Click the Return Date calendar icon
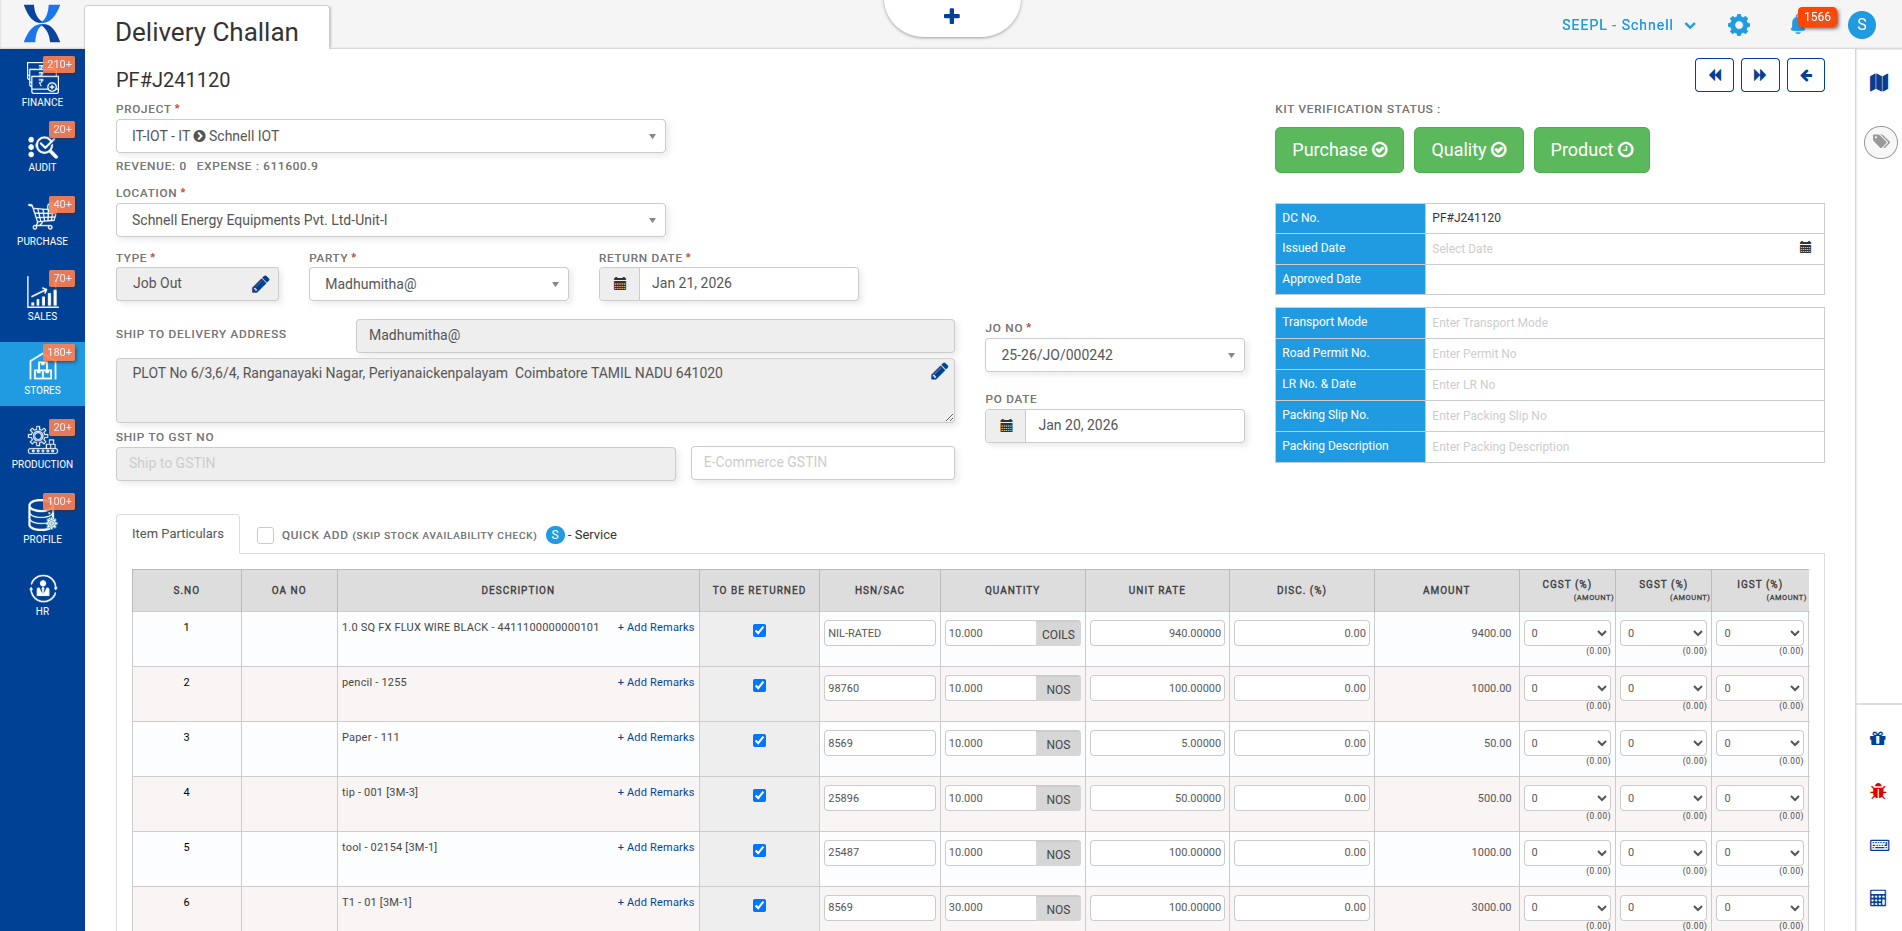The width and height of the screenshot is (1902, 931). pyautogui.click(x=620, y=284)
